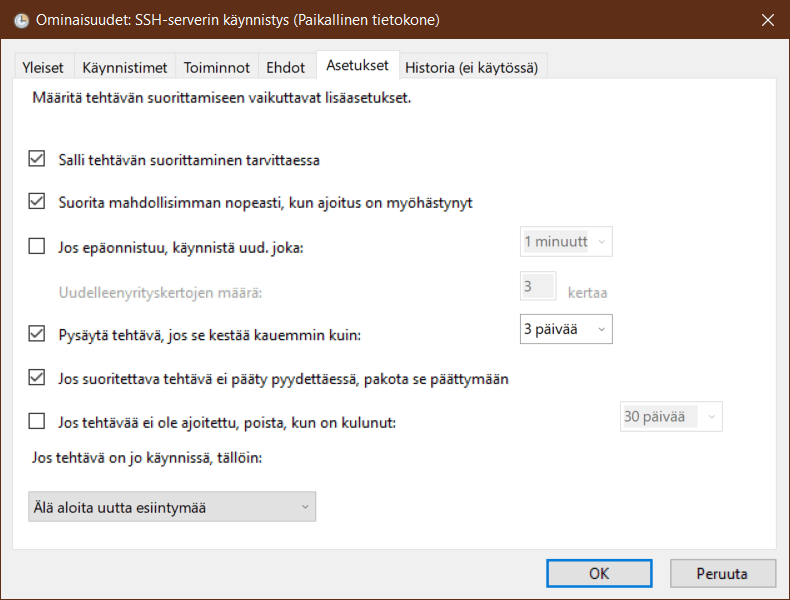Enable 'Jos epäonnistuu, käynnistä uud. joka' checkbox
The image size is (790, 600).
[38, 246]
